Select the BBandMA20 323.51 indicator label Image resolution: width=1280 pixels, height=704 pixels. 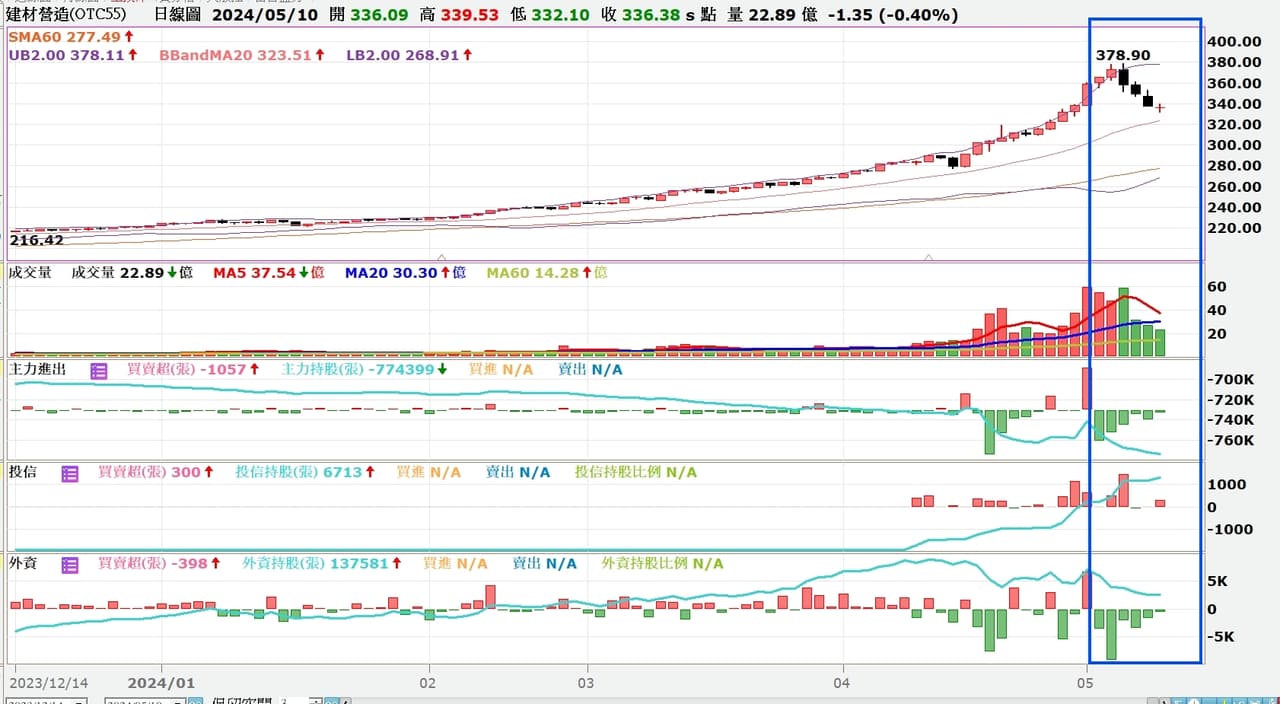[235, 55]
